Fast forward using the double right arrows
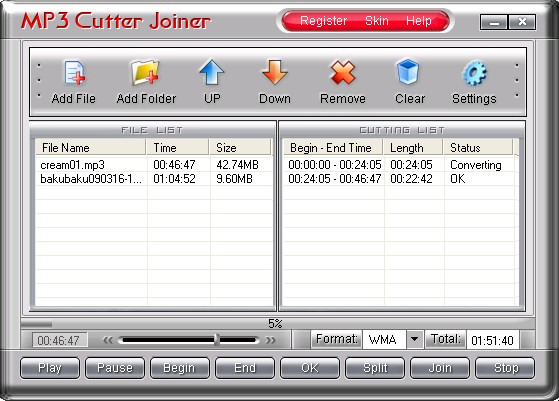Image resolution: width=559 pixels, height=401 pixels. click(271, 340)
